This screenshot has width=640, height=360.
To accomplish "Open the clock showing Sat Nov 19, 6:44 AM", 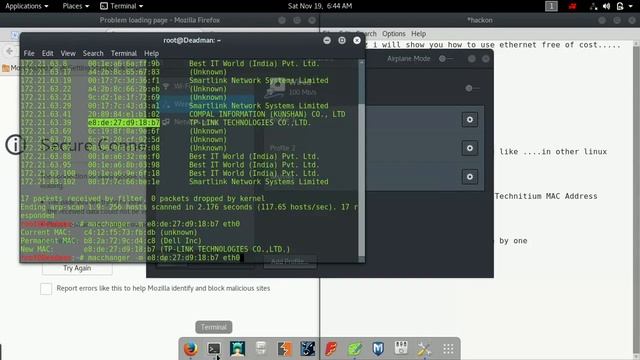I will [320, 6].
